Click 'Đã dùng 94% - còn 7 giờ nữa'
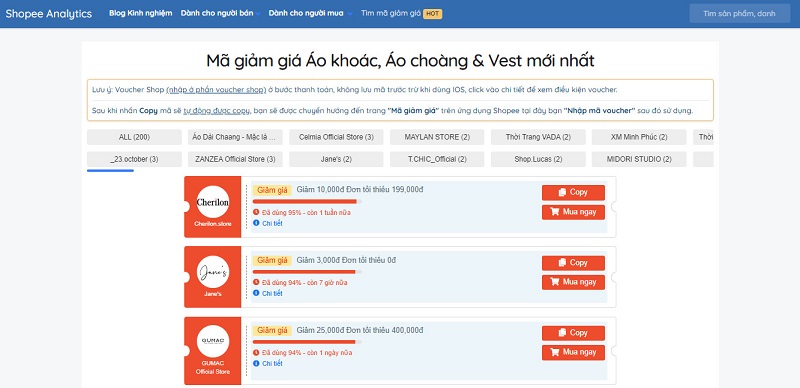The image size is (800, 388). 305,282
